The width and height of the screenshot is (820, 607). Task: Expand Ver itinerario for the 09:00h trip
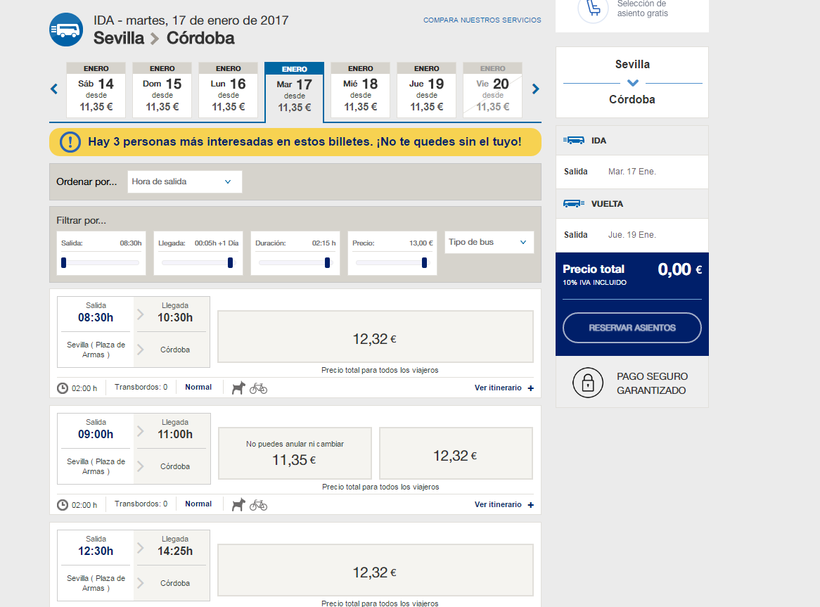[504, 505]
